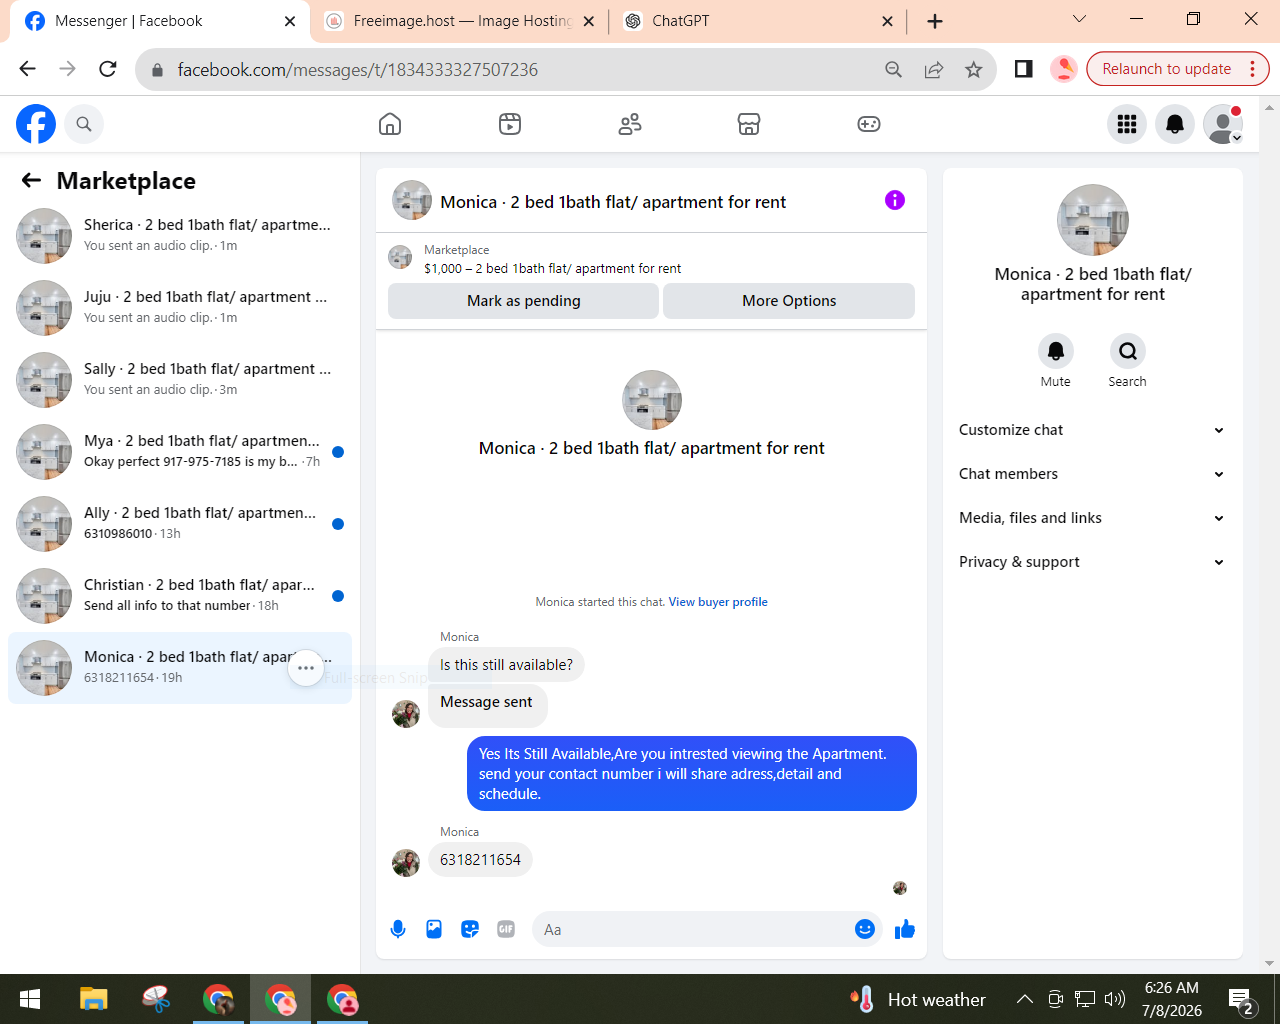The image size is (1280, 1024).
Task: Click Mark as pending button
Action: pos(523,301)
